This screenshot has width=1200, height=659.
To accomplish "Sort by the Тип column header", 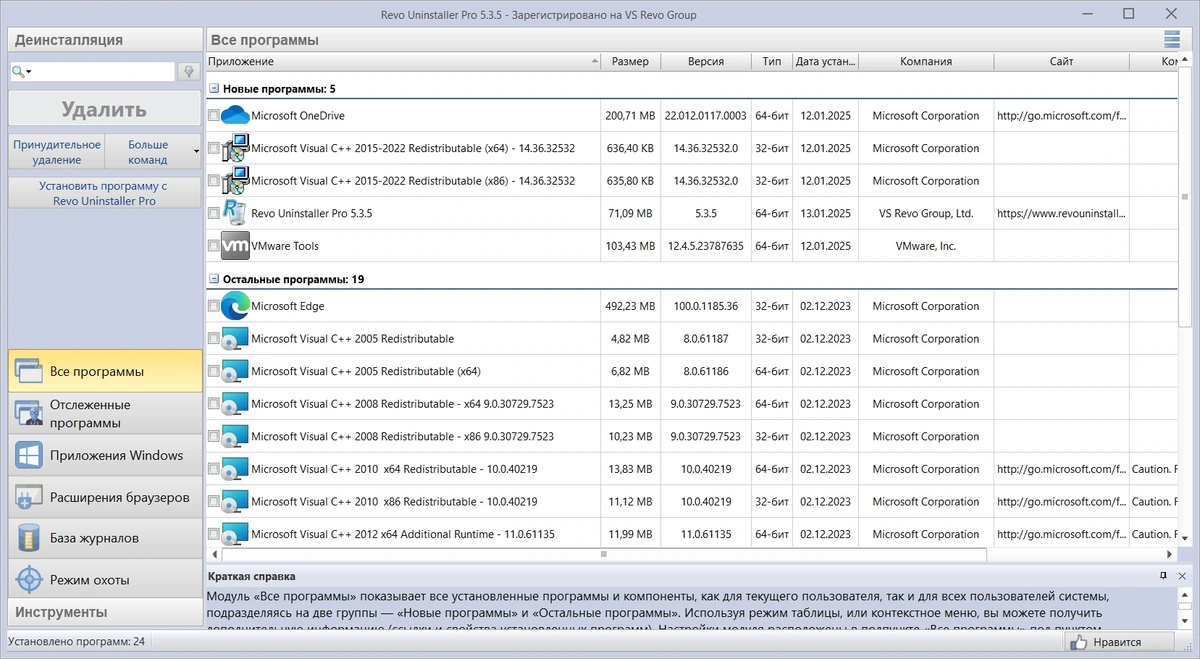I will [x=771, y=61].
